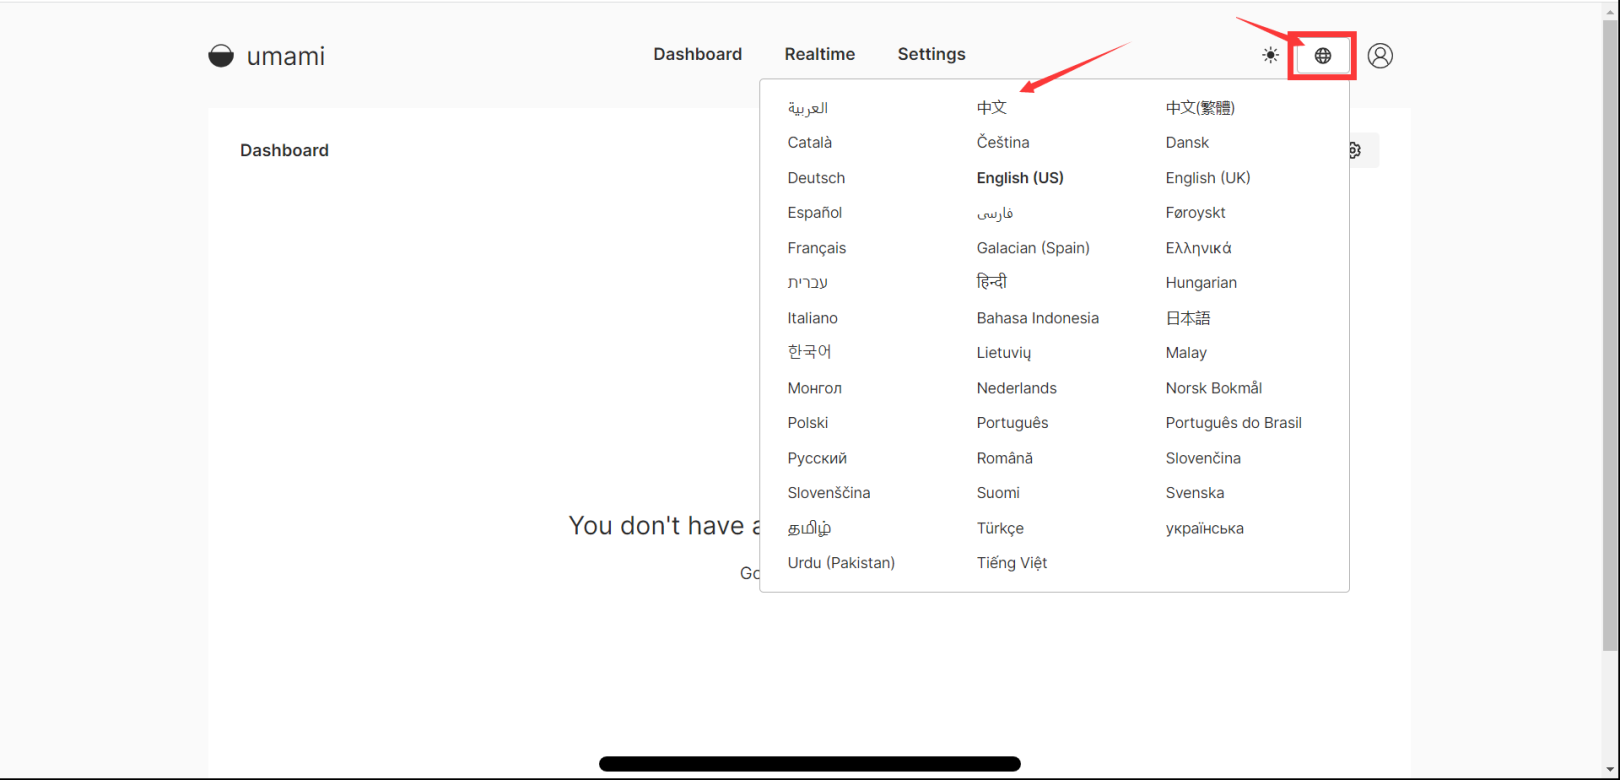The image size is (1620, 780).
Task: Switch language to Русский
Action: [816, 458]
